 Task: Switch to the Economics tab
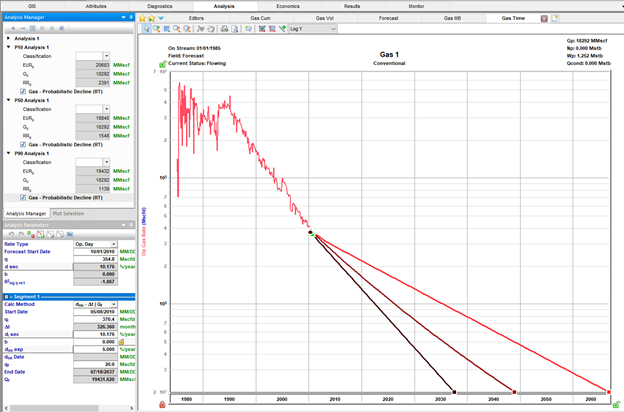[287, 6]
